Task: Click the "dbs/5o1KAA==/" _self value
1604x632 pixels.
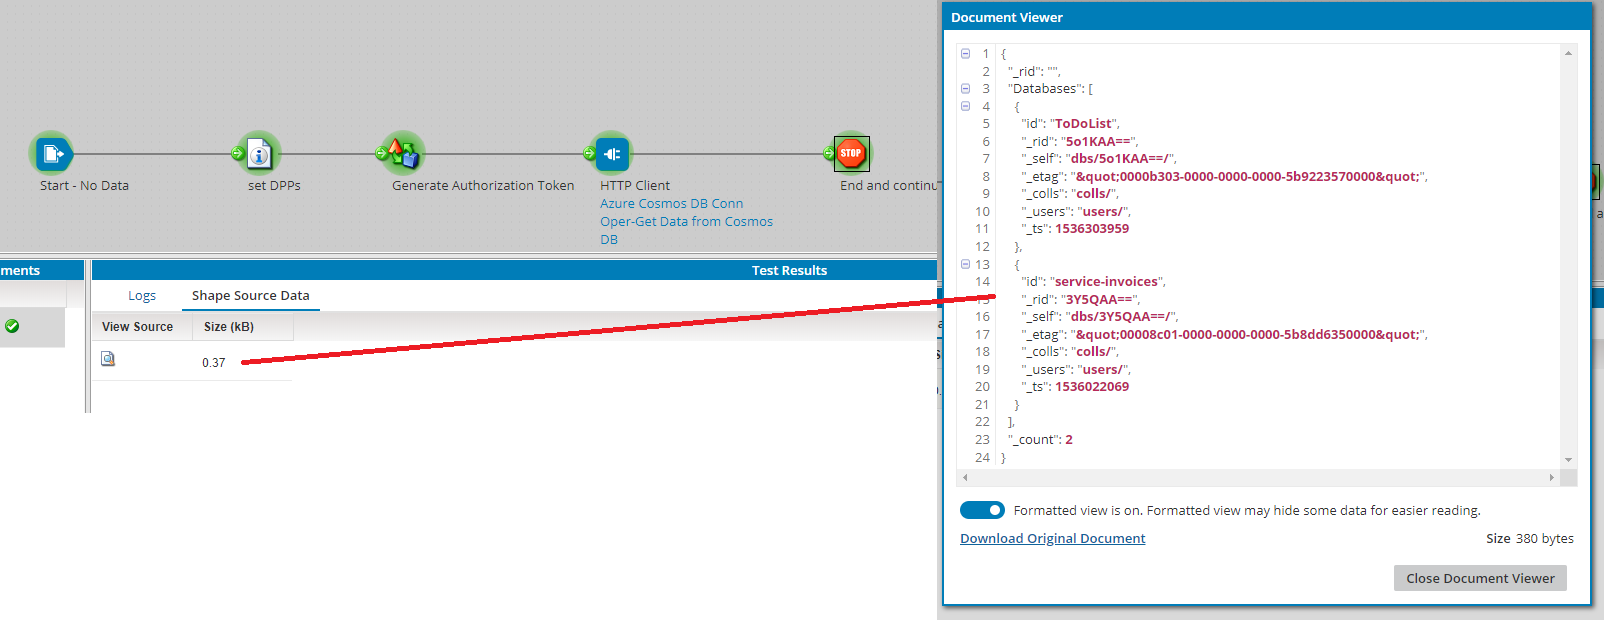Action: pyautogui.click(x=1120, y=159)
